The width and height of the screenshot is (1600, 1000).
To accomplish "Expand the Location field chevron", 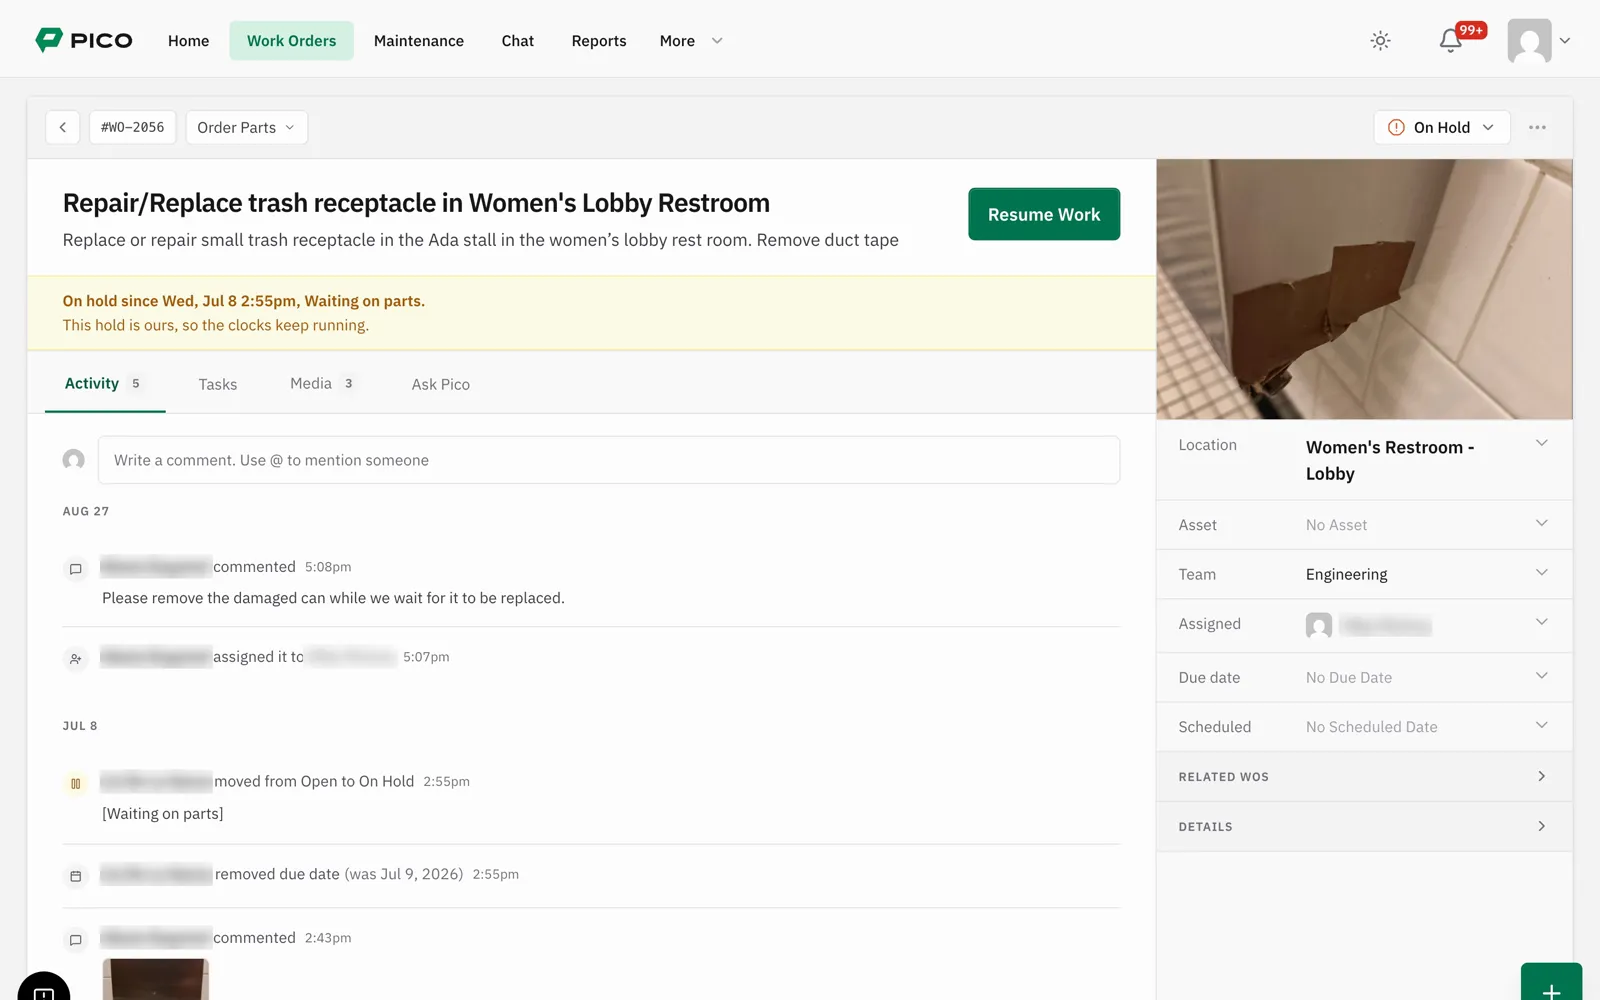I will tap(1541, 443).
